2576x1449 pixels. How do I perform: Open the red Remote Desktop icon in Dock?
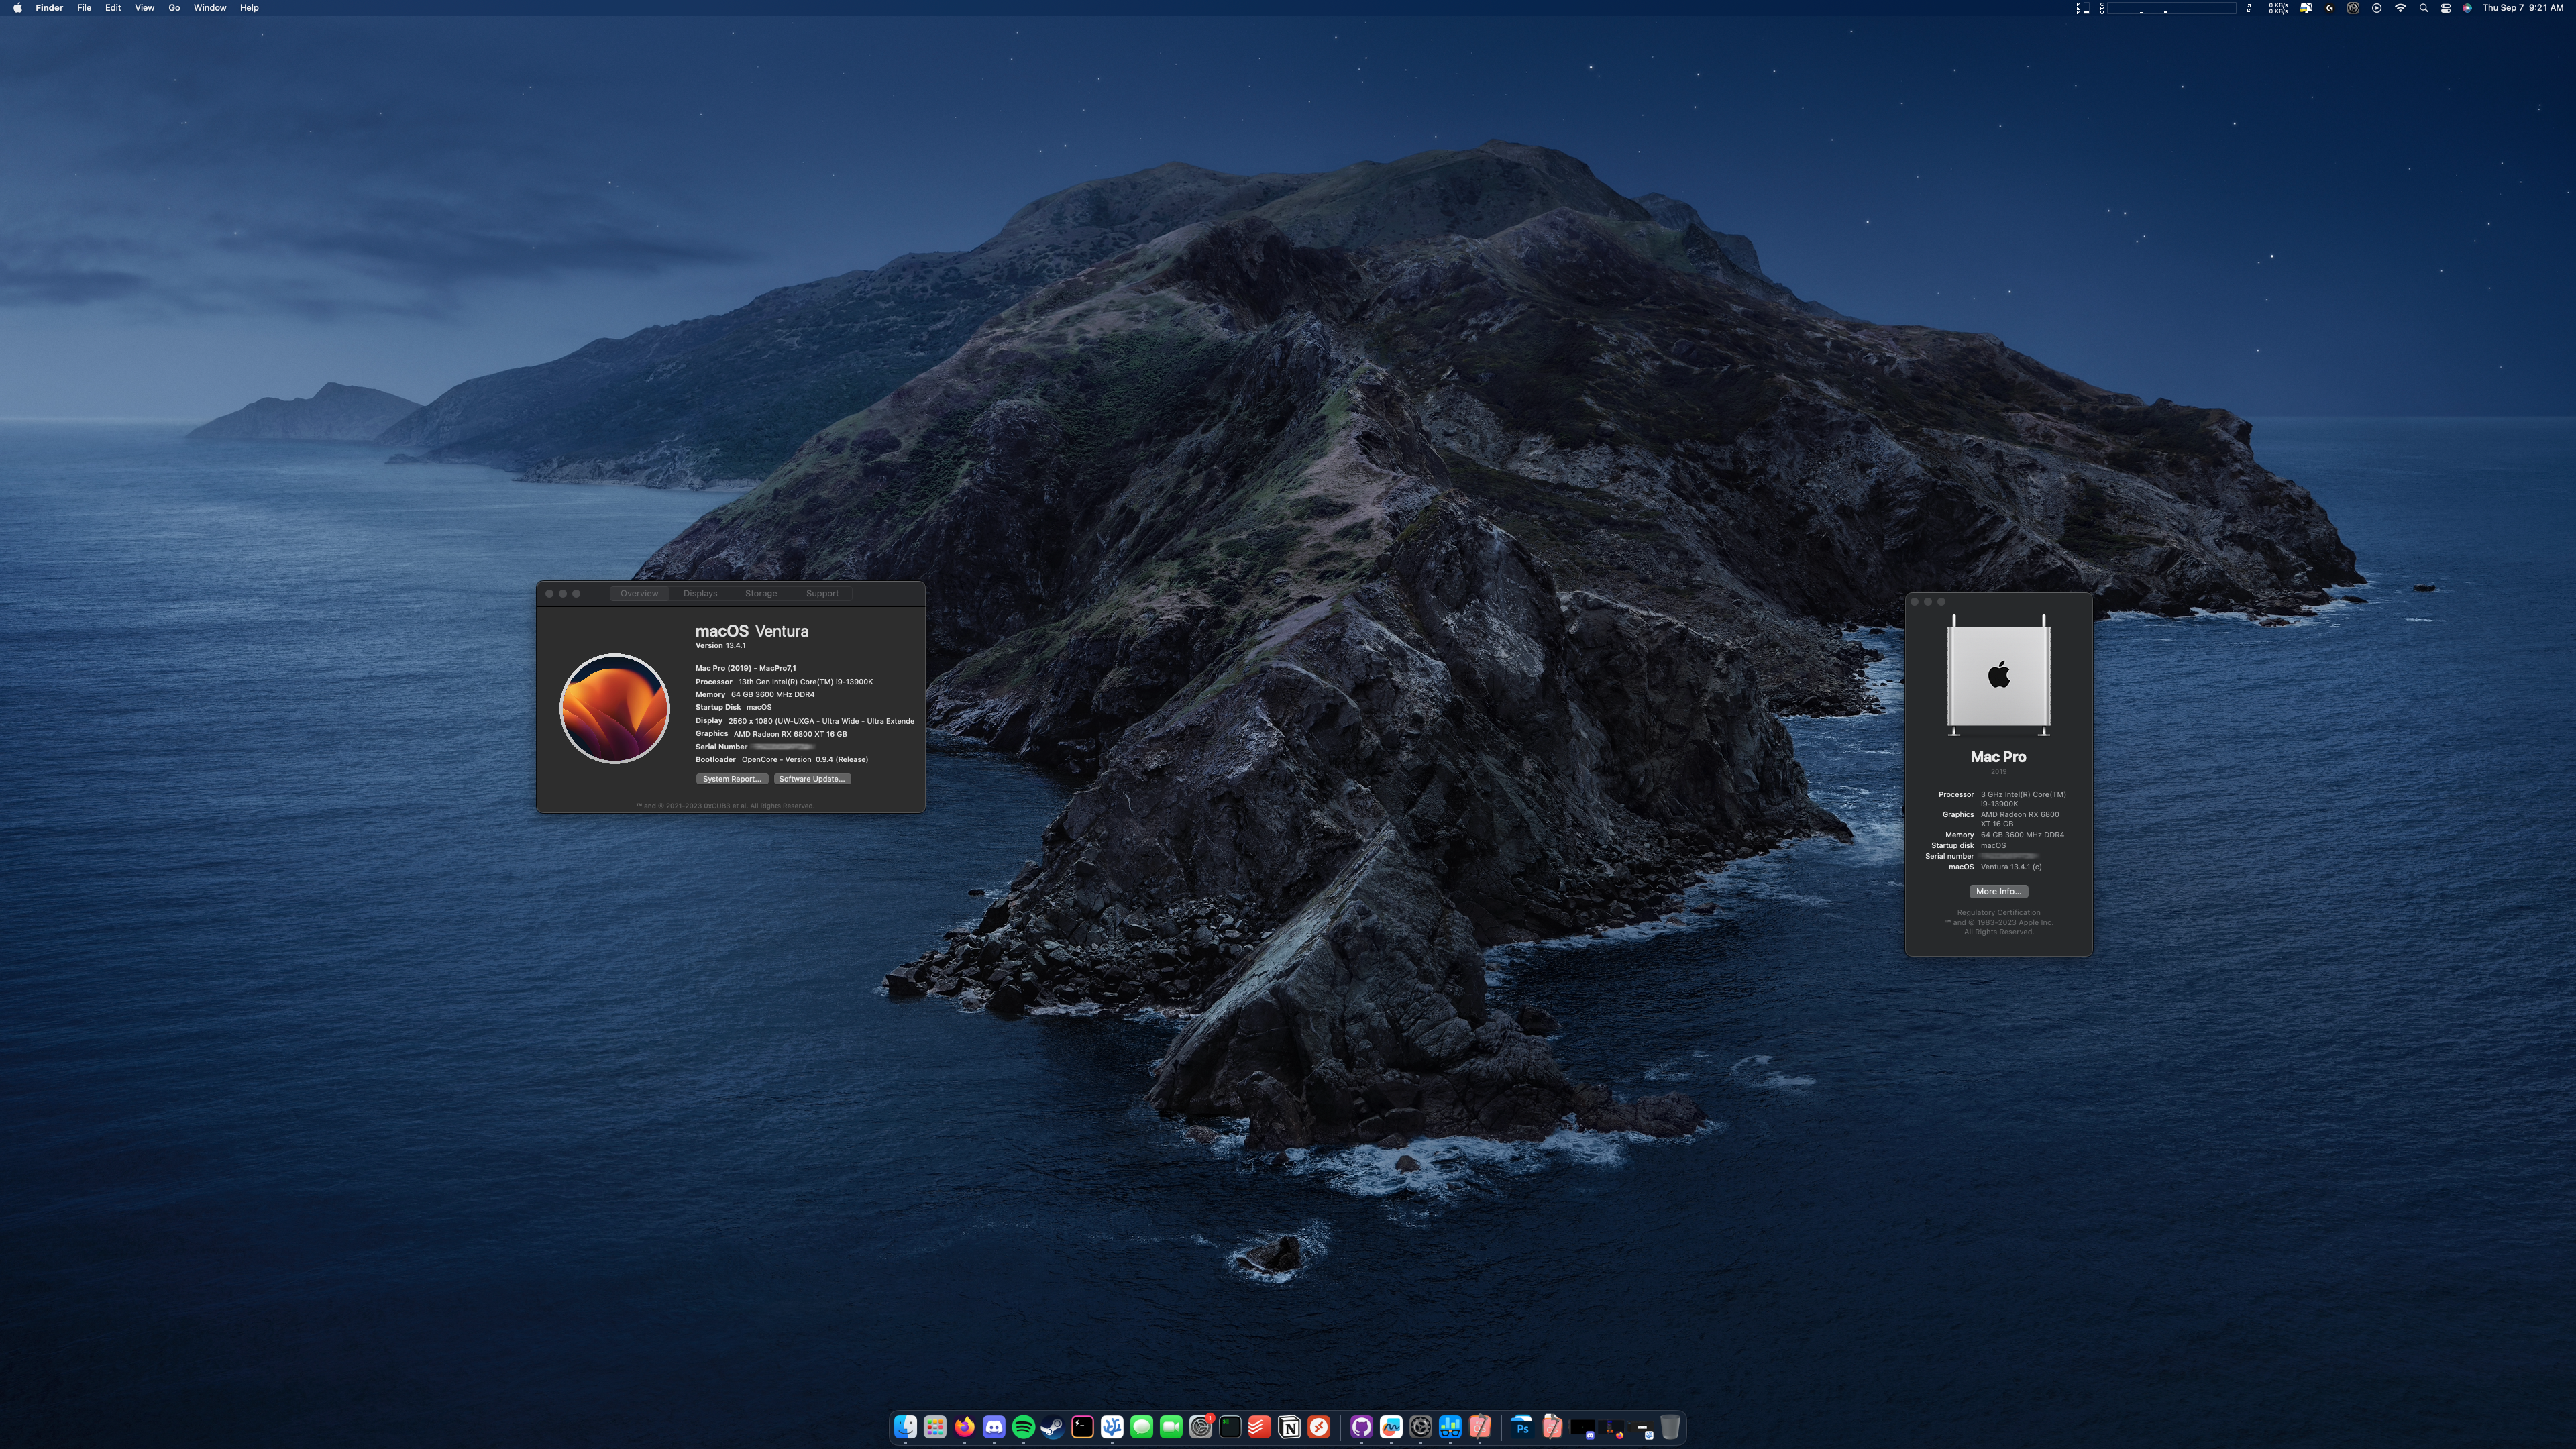point(1319,1427)
